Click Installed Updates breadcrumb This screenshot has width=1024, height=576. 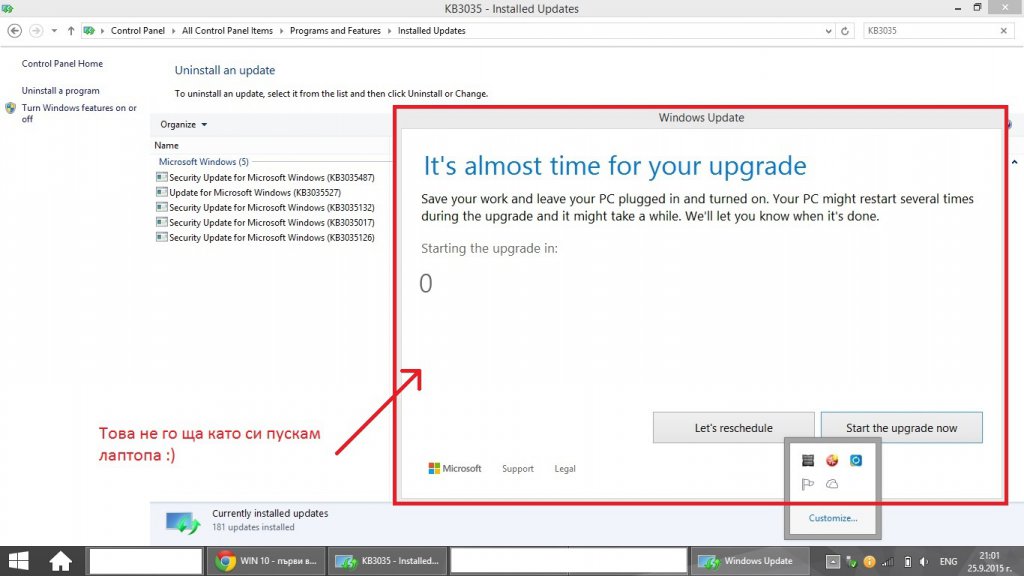(x=432, y=31)
